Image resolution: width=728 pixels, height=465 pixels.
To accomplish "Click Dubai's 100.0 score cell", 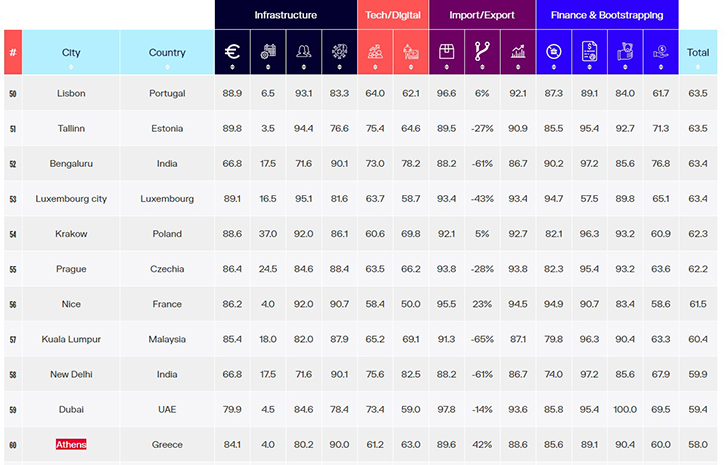I will click(625, 409).
